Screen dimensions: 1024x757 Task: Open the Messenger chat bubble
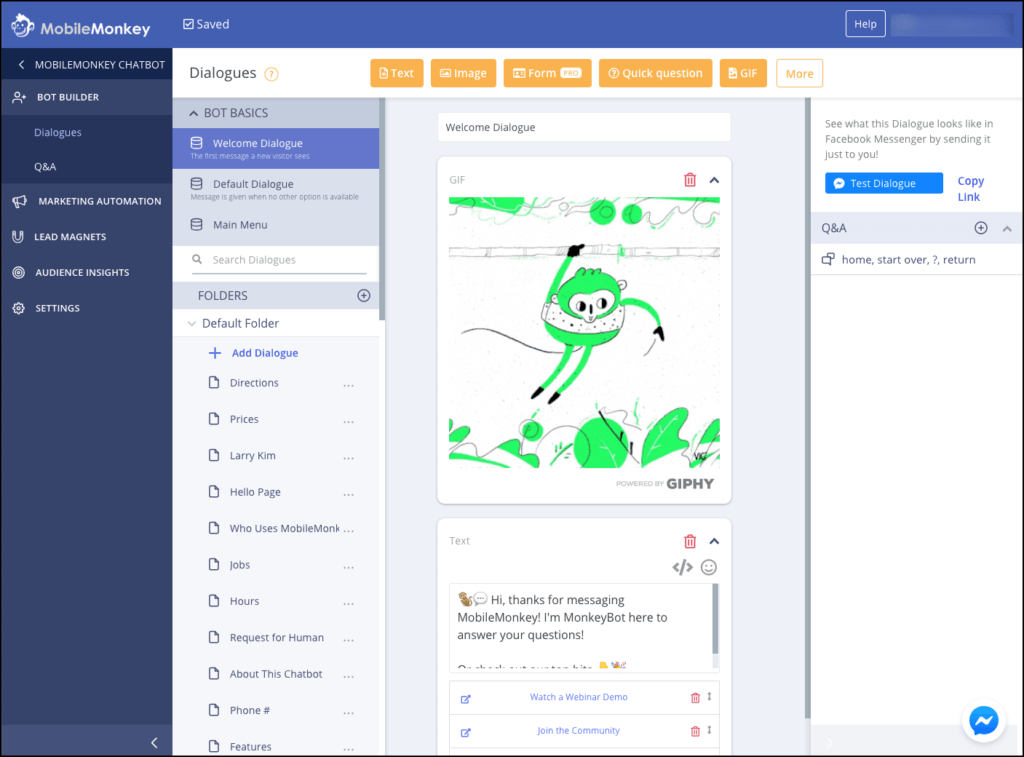coord(983,721)
